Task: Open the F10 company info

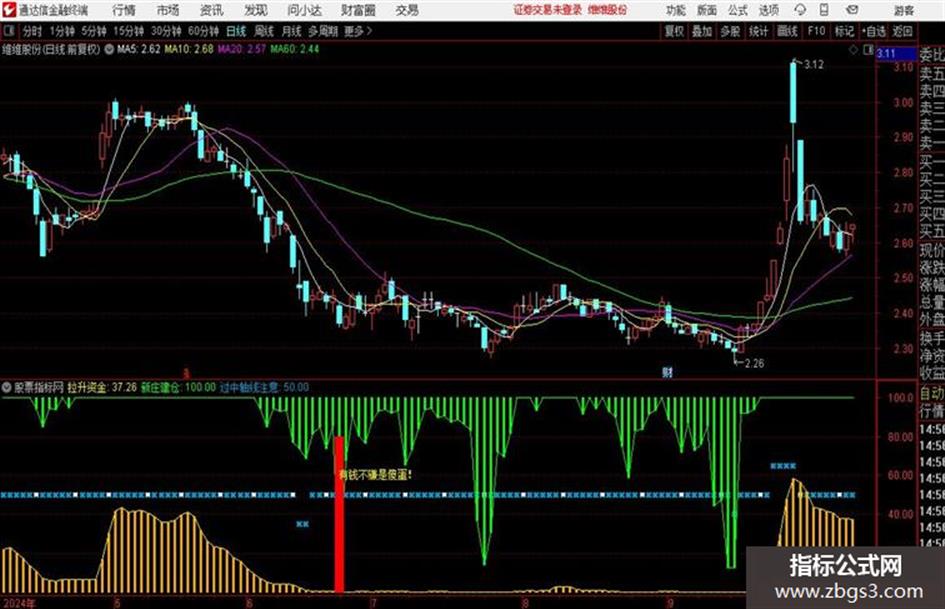Action: [816, 31]
